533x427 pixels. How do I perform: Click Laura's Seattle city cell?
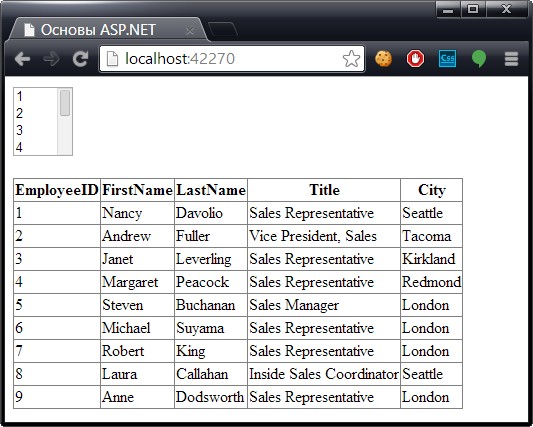[x=431, y=374]
